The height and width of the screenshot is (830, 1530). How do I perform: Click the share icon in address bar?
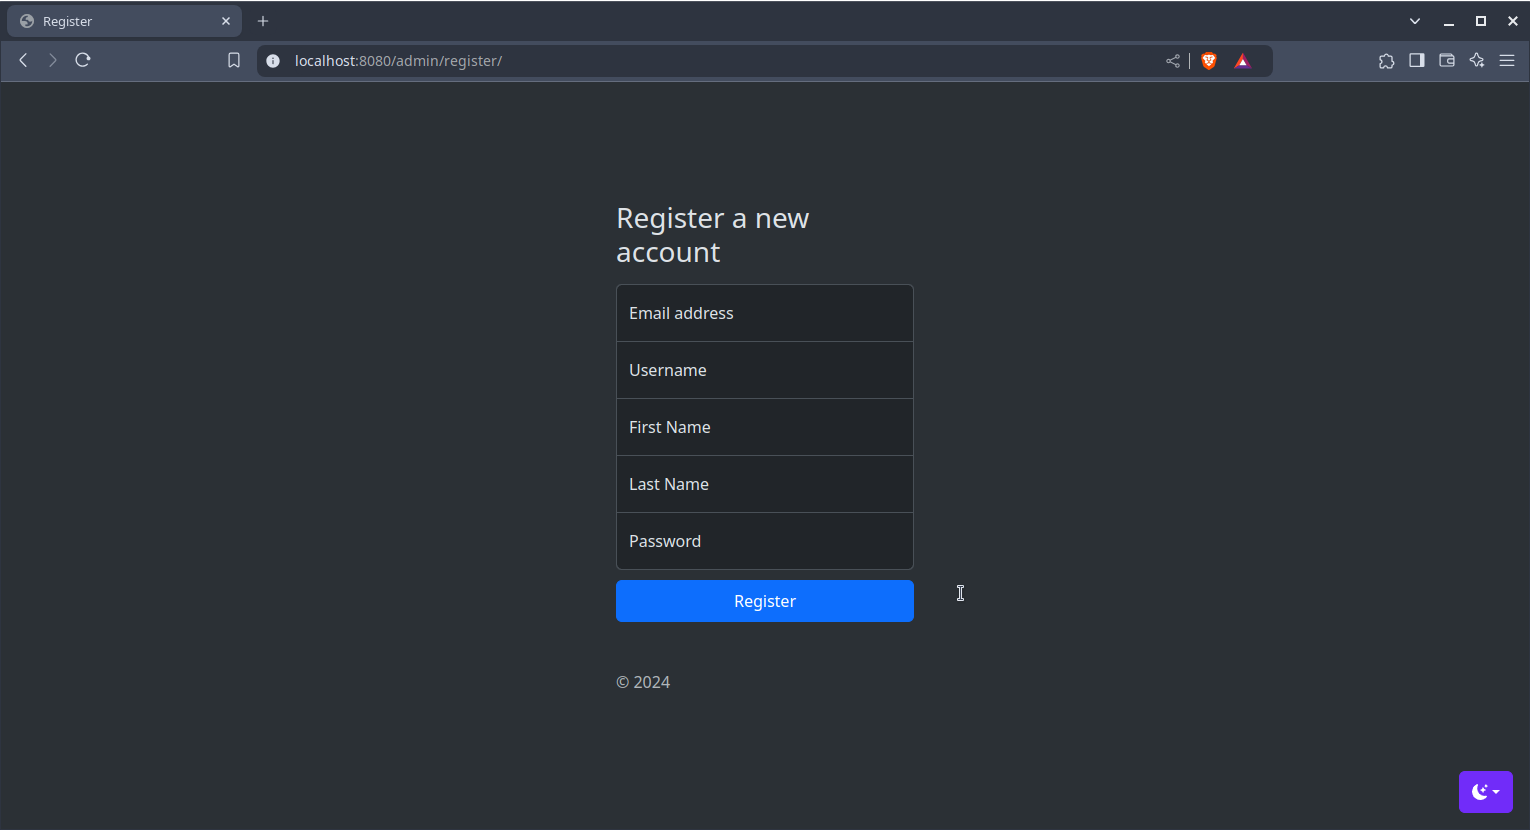pos(1173,61)
